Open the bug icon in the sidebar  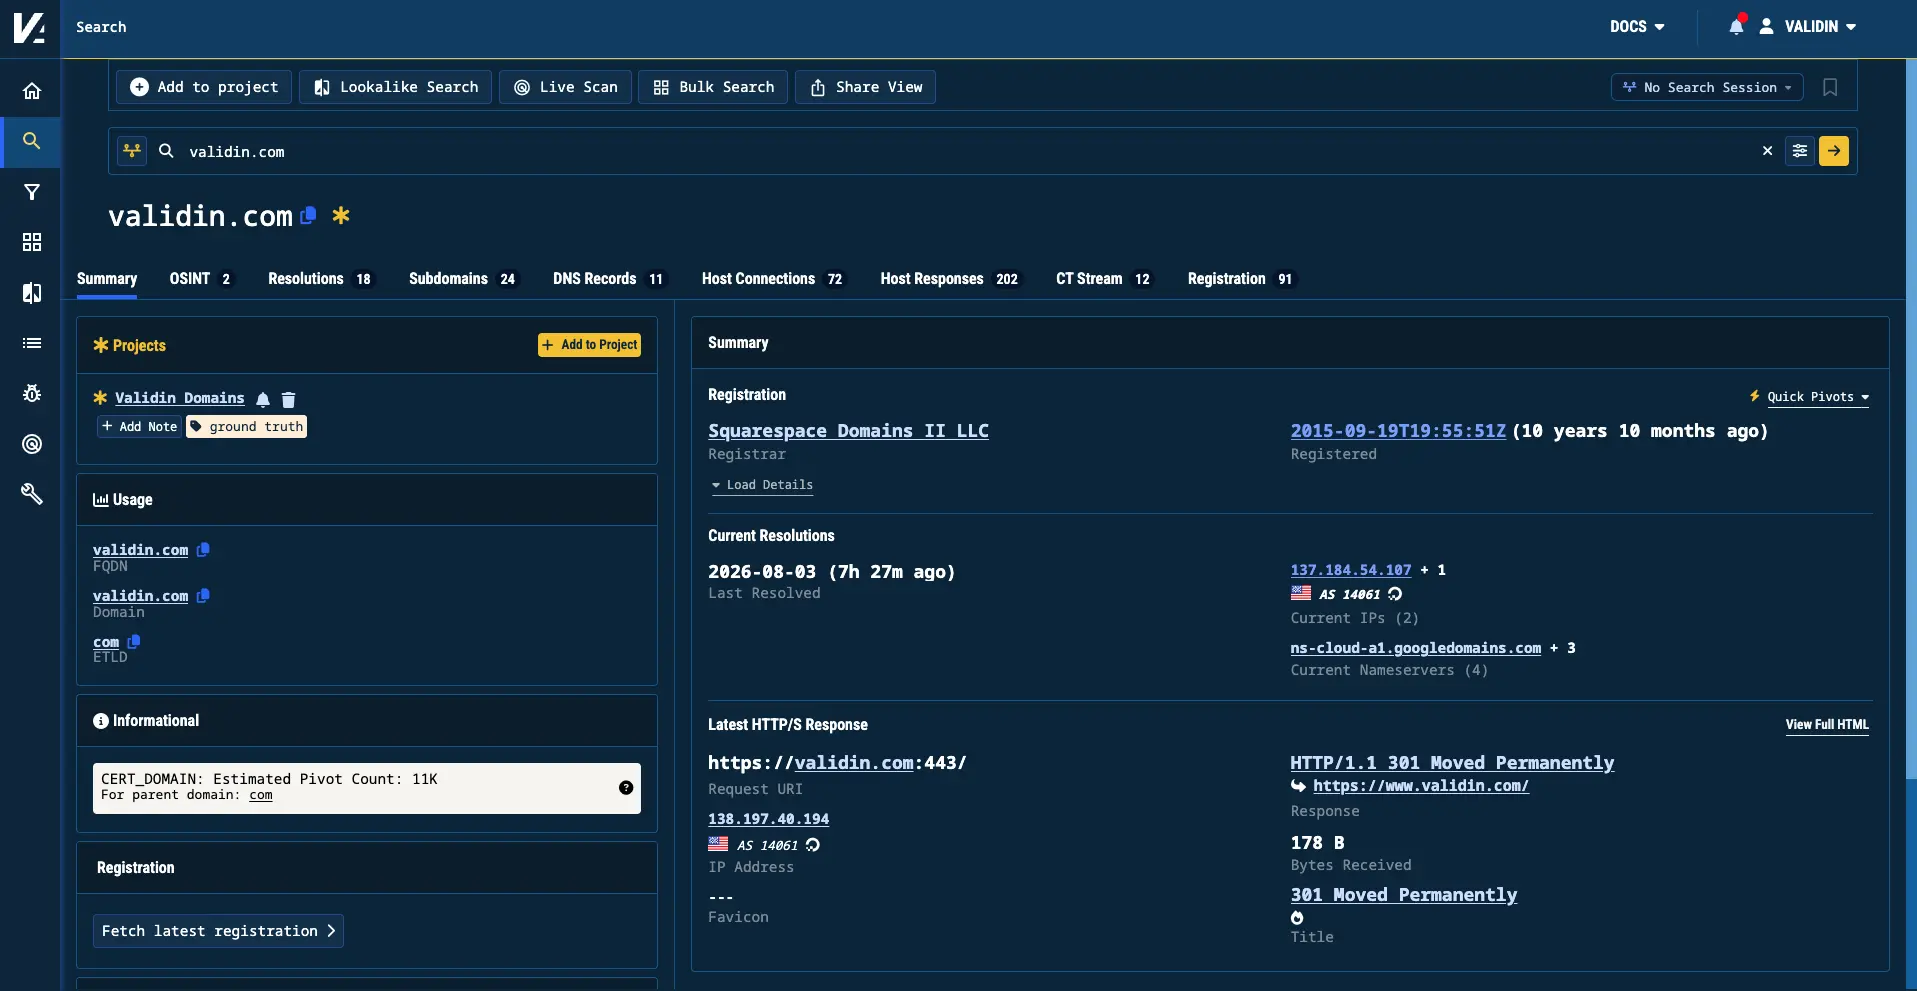32,393
